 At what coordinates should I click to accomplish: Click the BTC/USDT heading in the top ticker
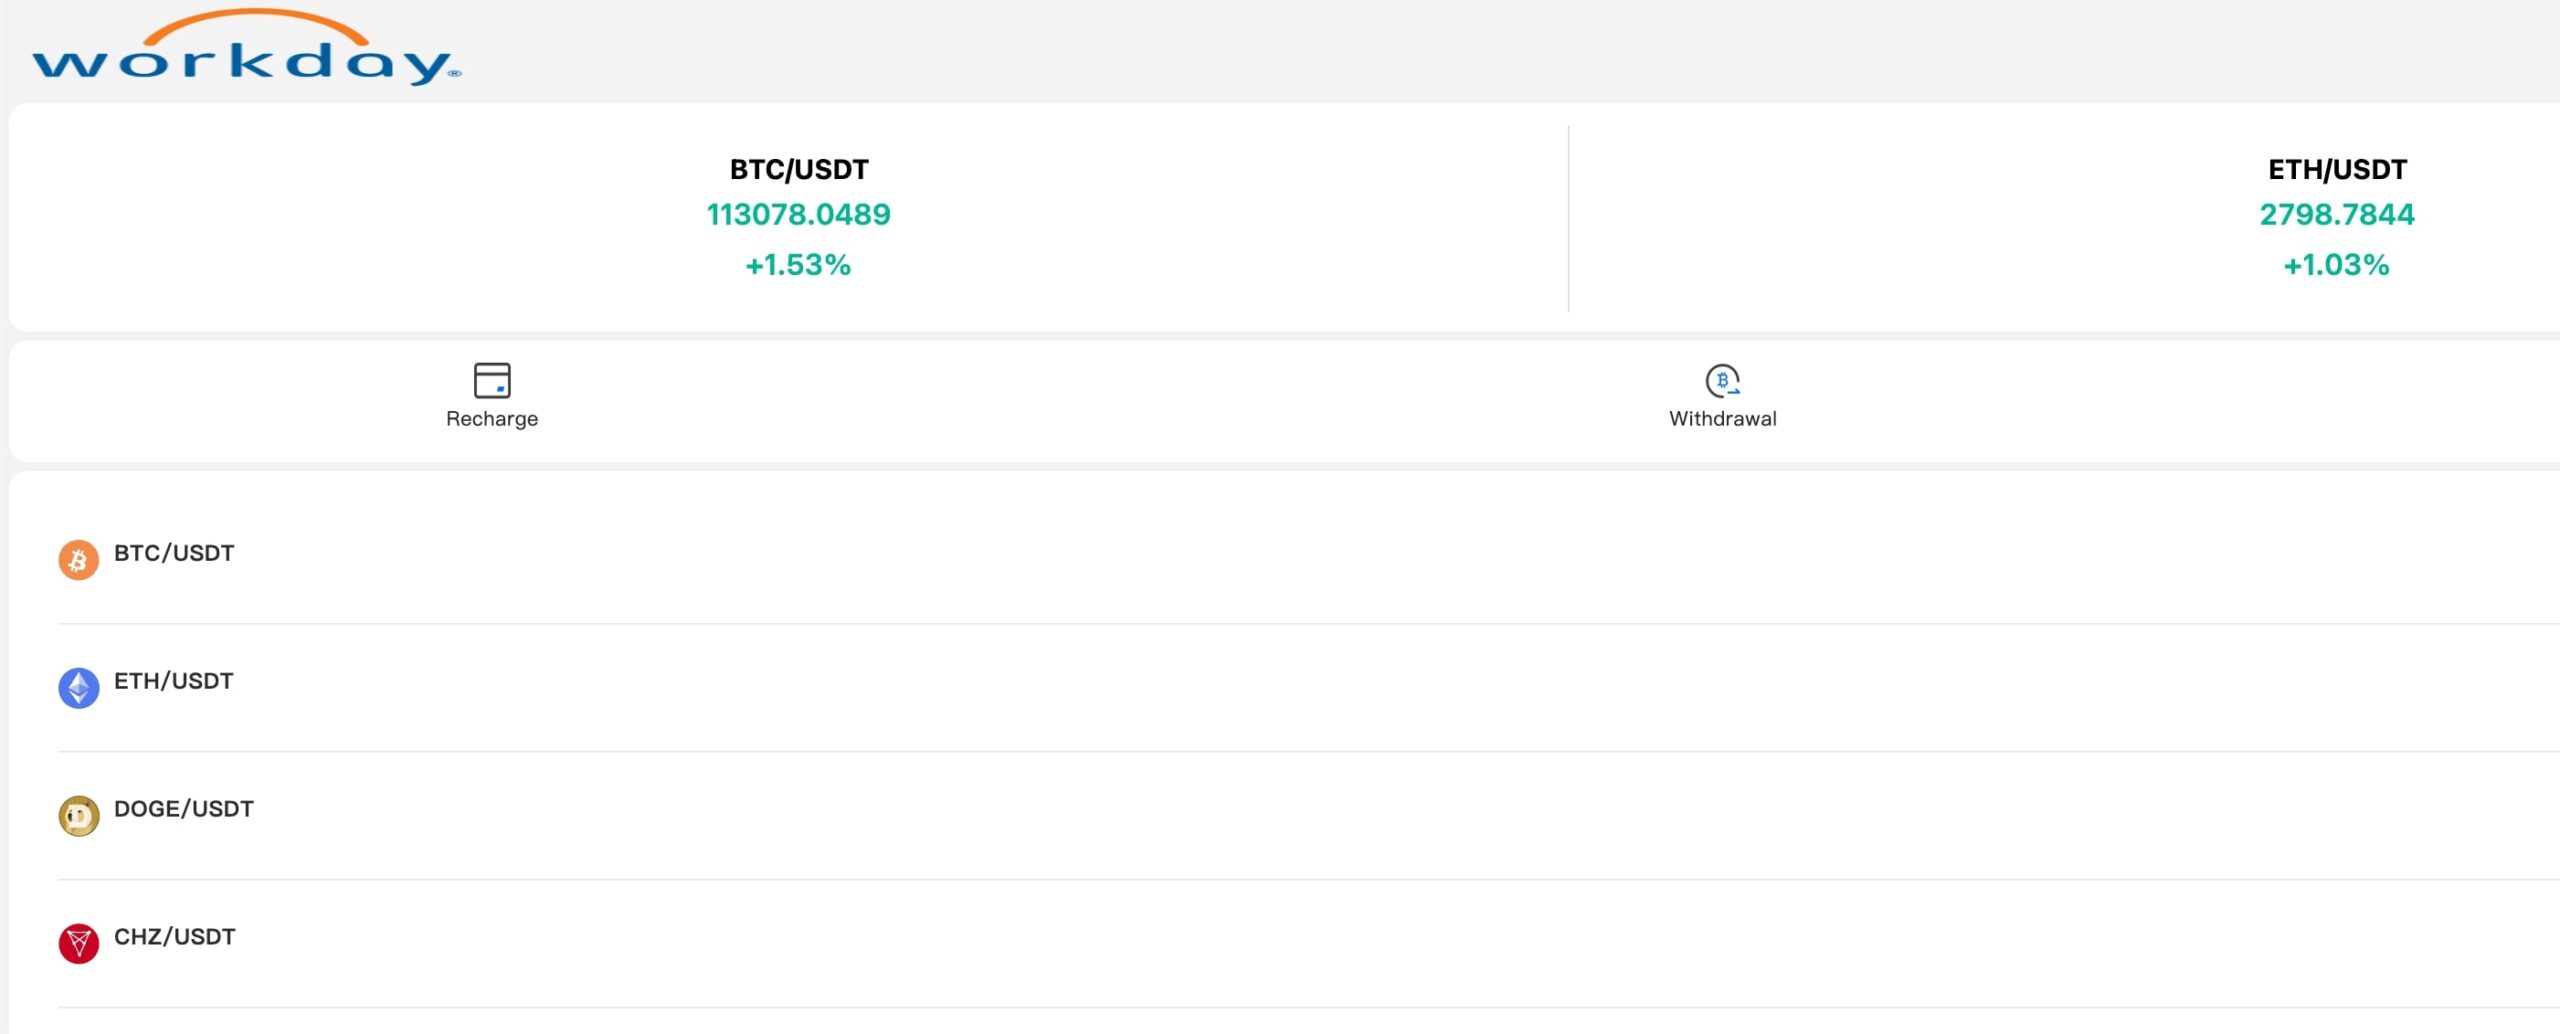[x=799, y=170]
